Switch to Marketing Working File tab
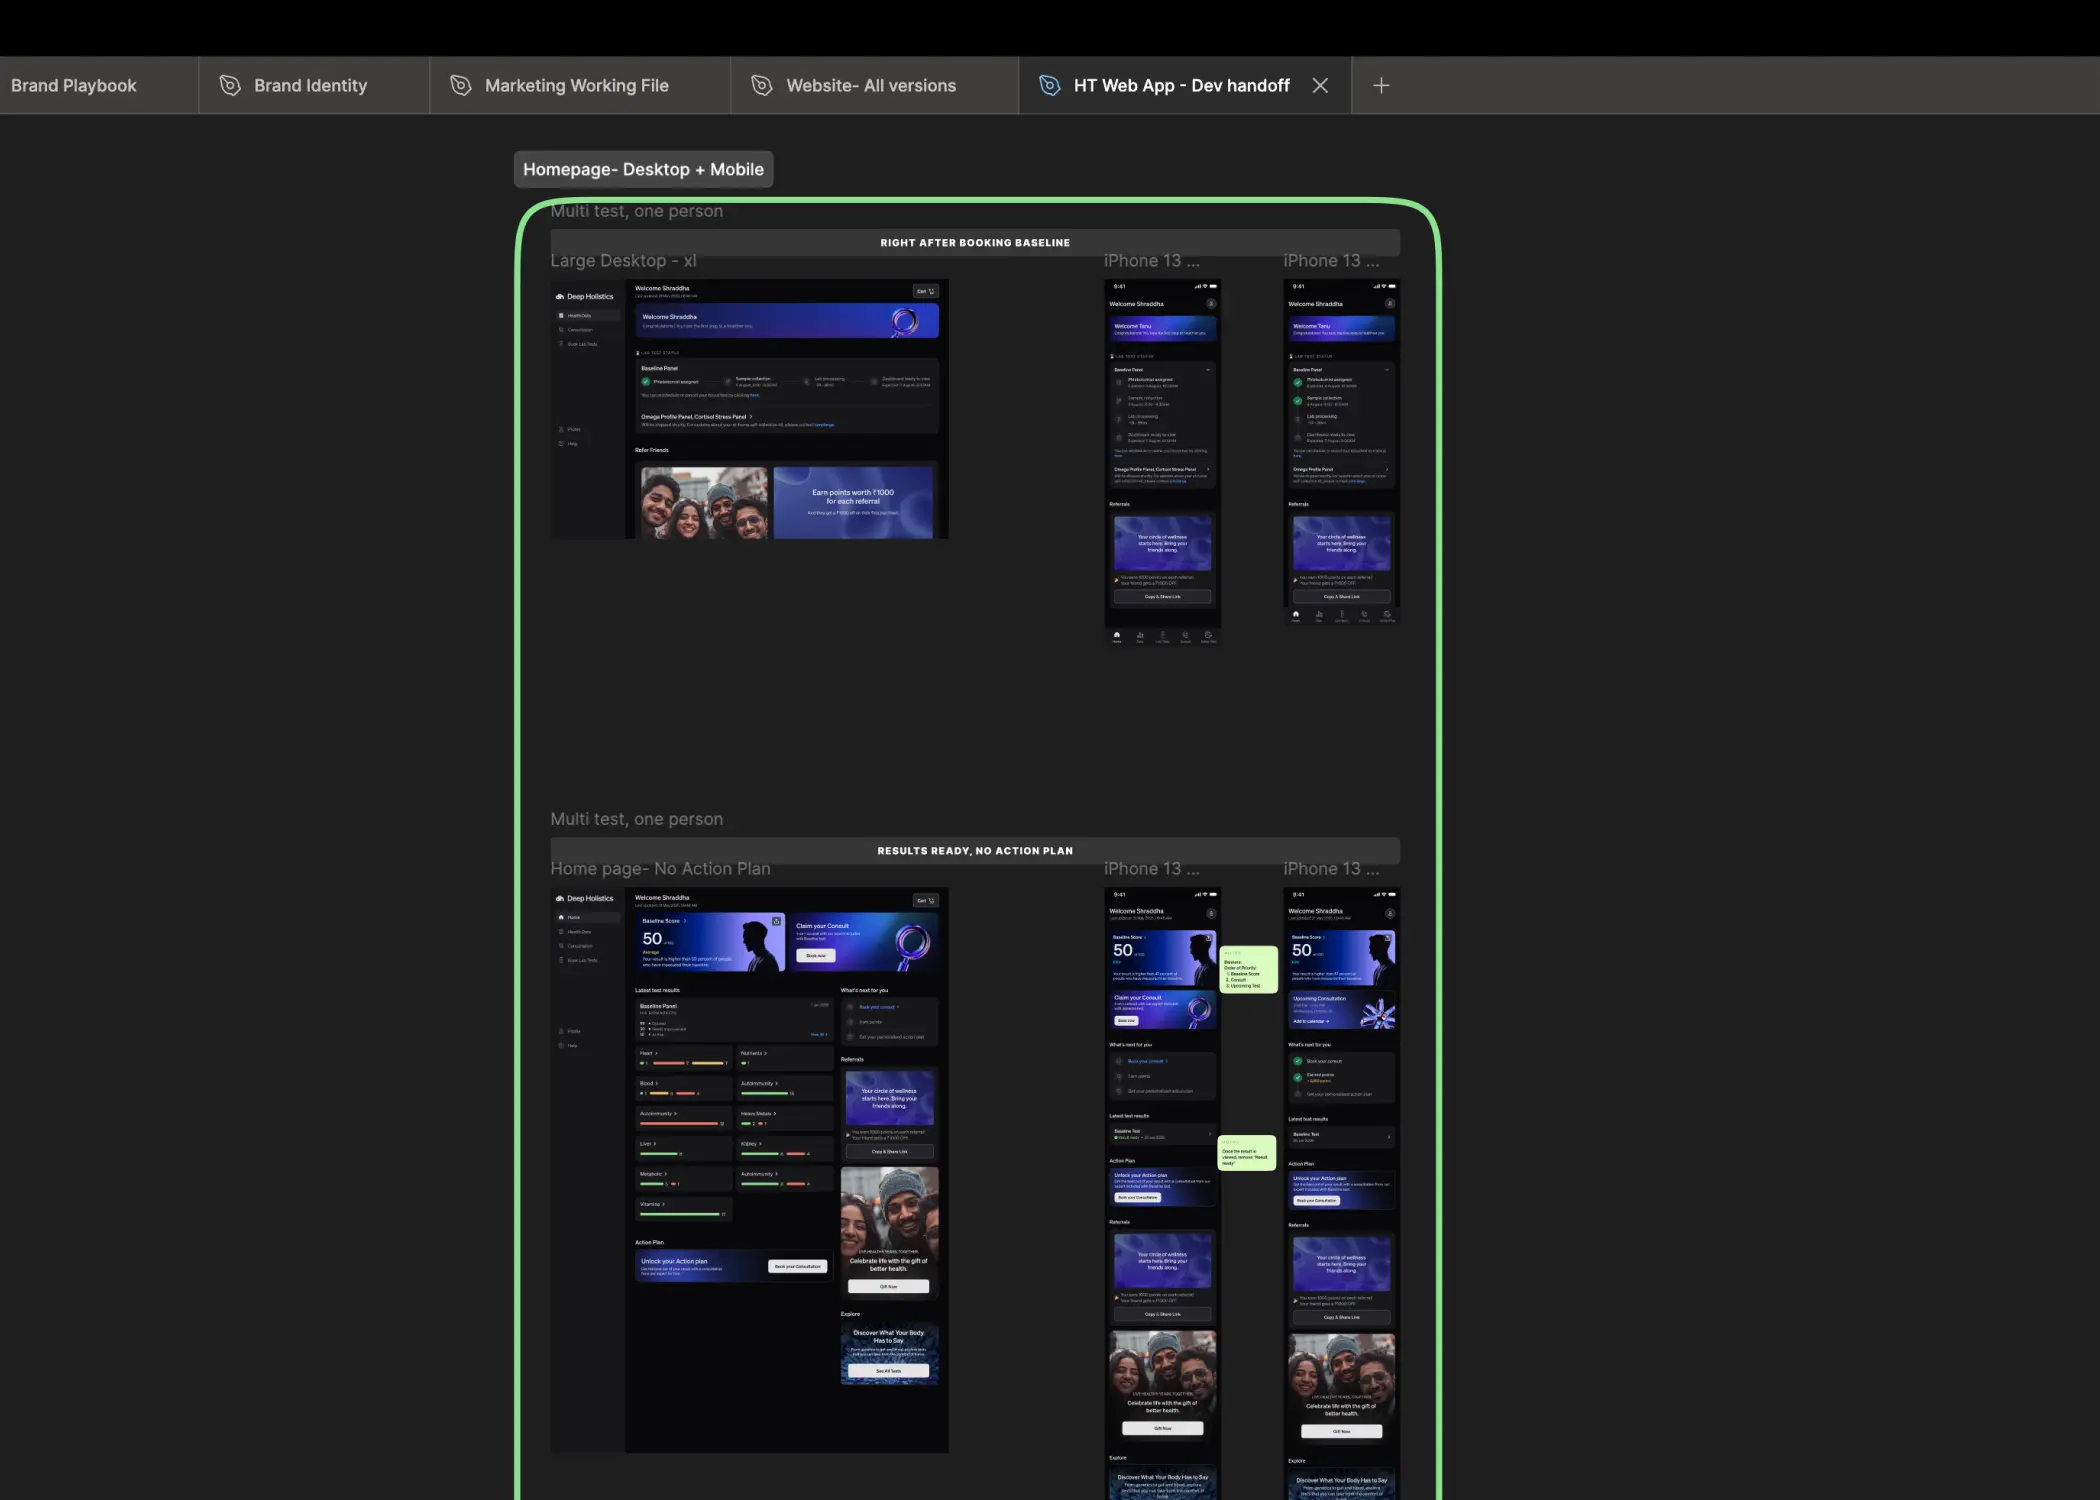 (x=577, y=86)
